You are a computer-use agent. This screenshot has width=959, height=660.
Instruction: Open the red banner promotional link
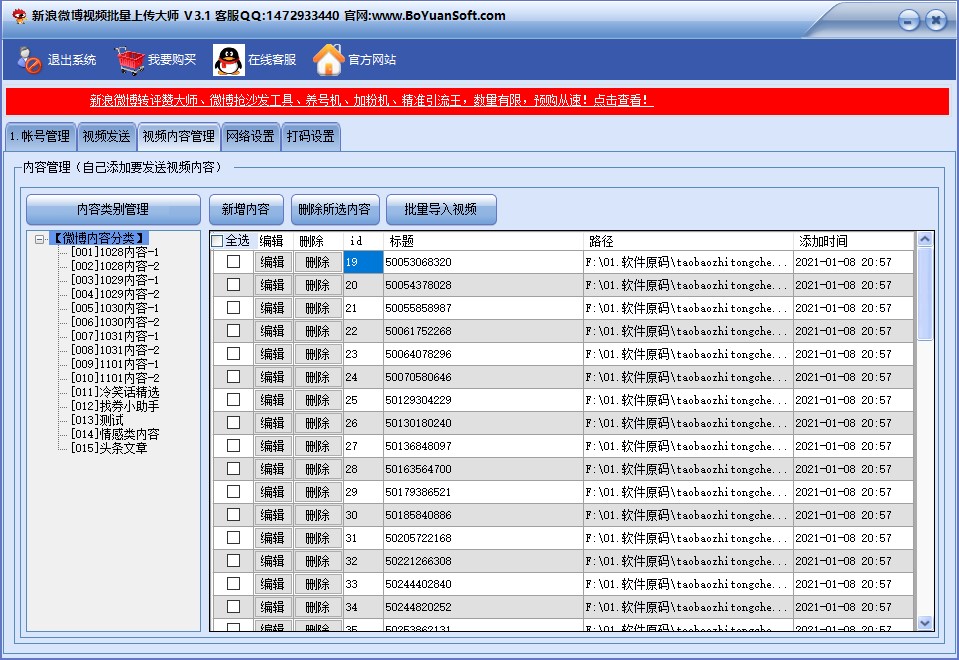click(x=371, y=100)
